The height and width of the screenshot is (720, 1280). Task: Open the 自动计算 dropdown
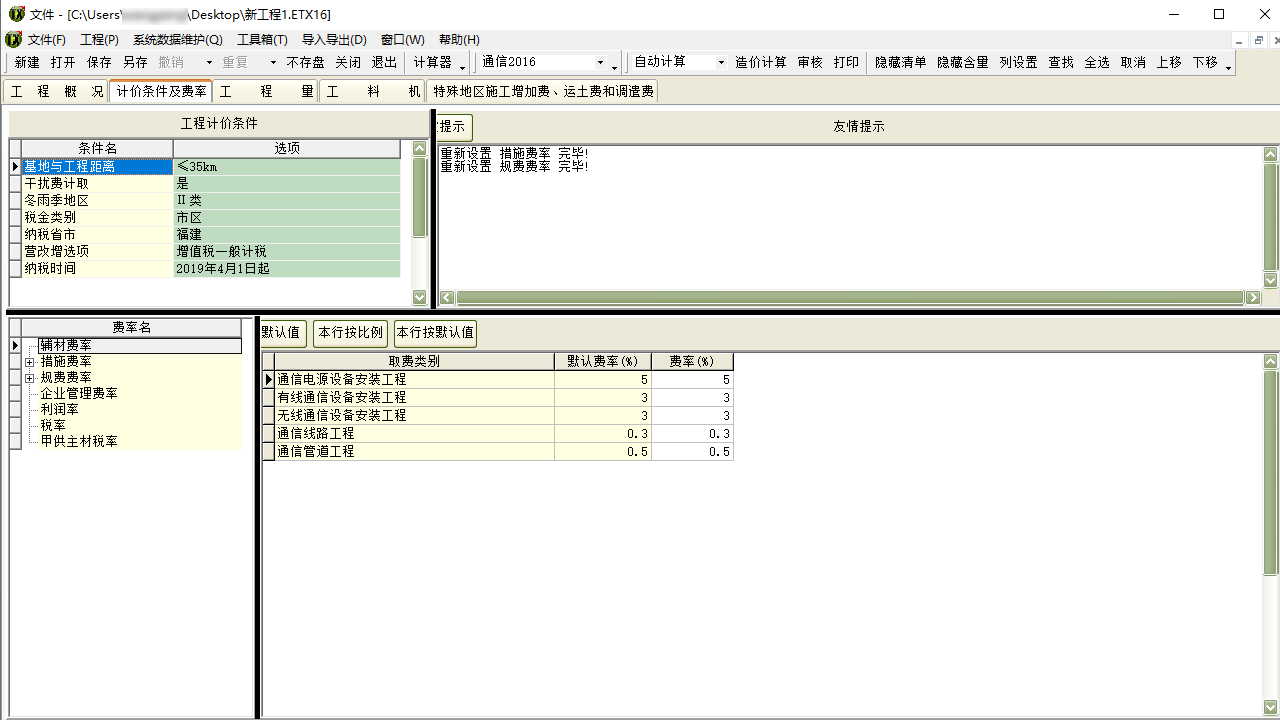720,62
